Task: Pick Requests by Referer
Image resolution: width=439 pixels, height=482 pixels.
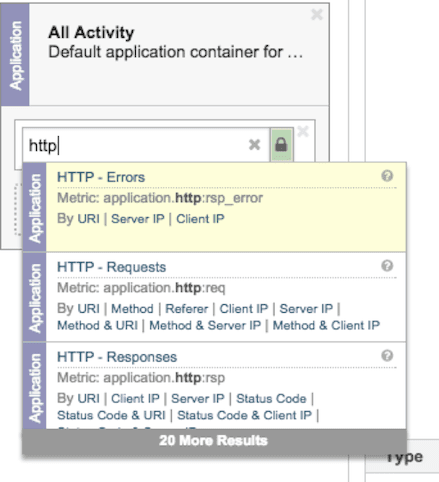Action: click(x=187, y=309)
